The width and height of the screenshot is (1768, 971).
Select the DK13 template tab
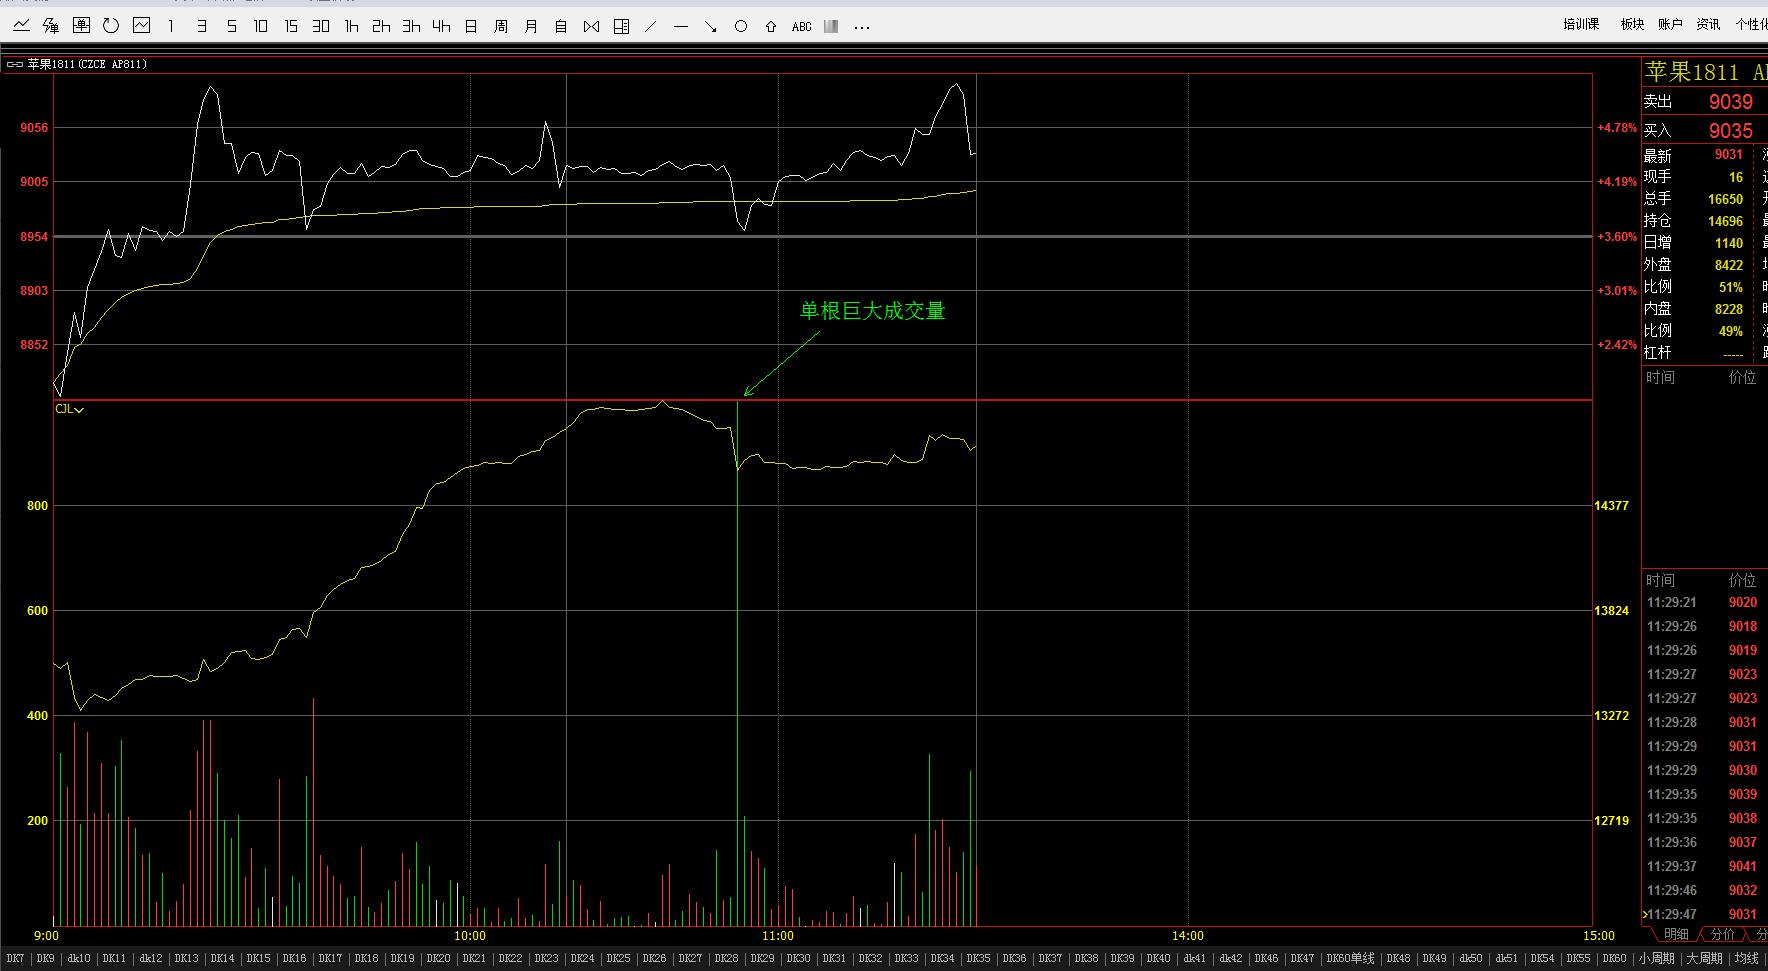(x=186, y=958)
